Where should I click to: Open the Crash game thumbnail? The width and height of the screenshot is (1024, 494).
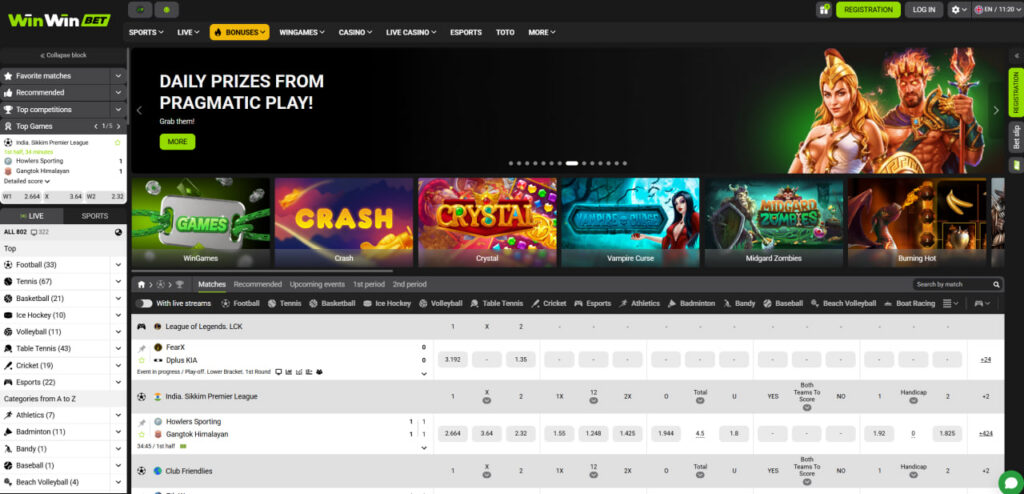[344, 222]
